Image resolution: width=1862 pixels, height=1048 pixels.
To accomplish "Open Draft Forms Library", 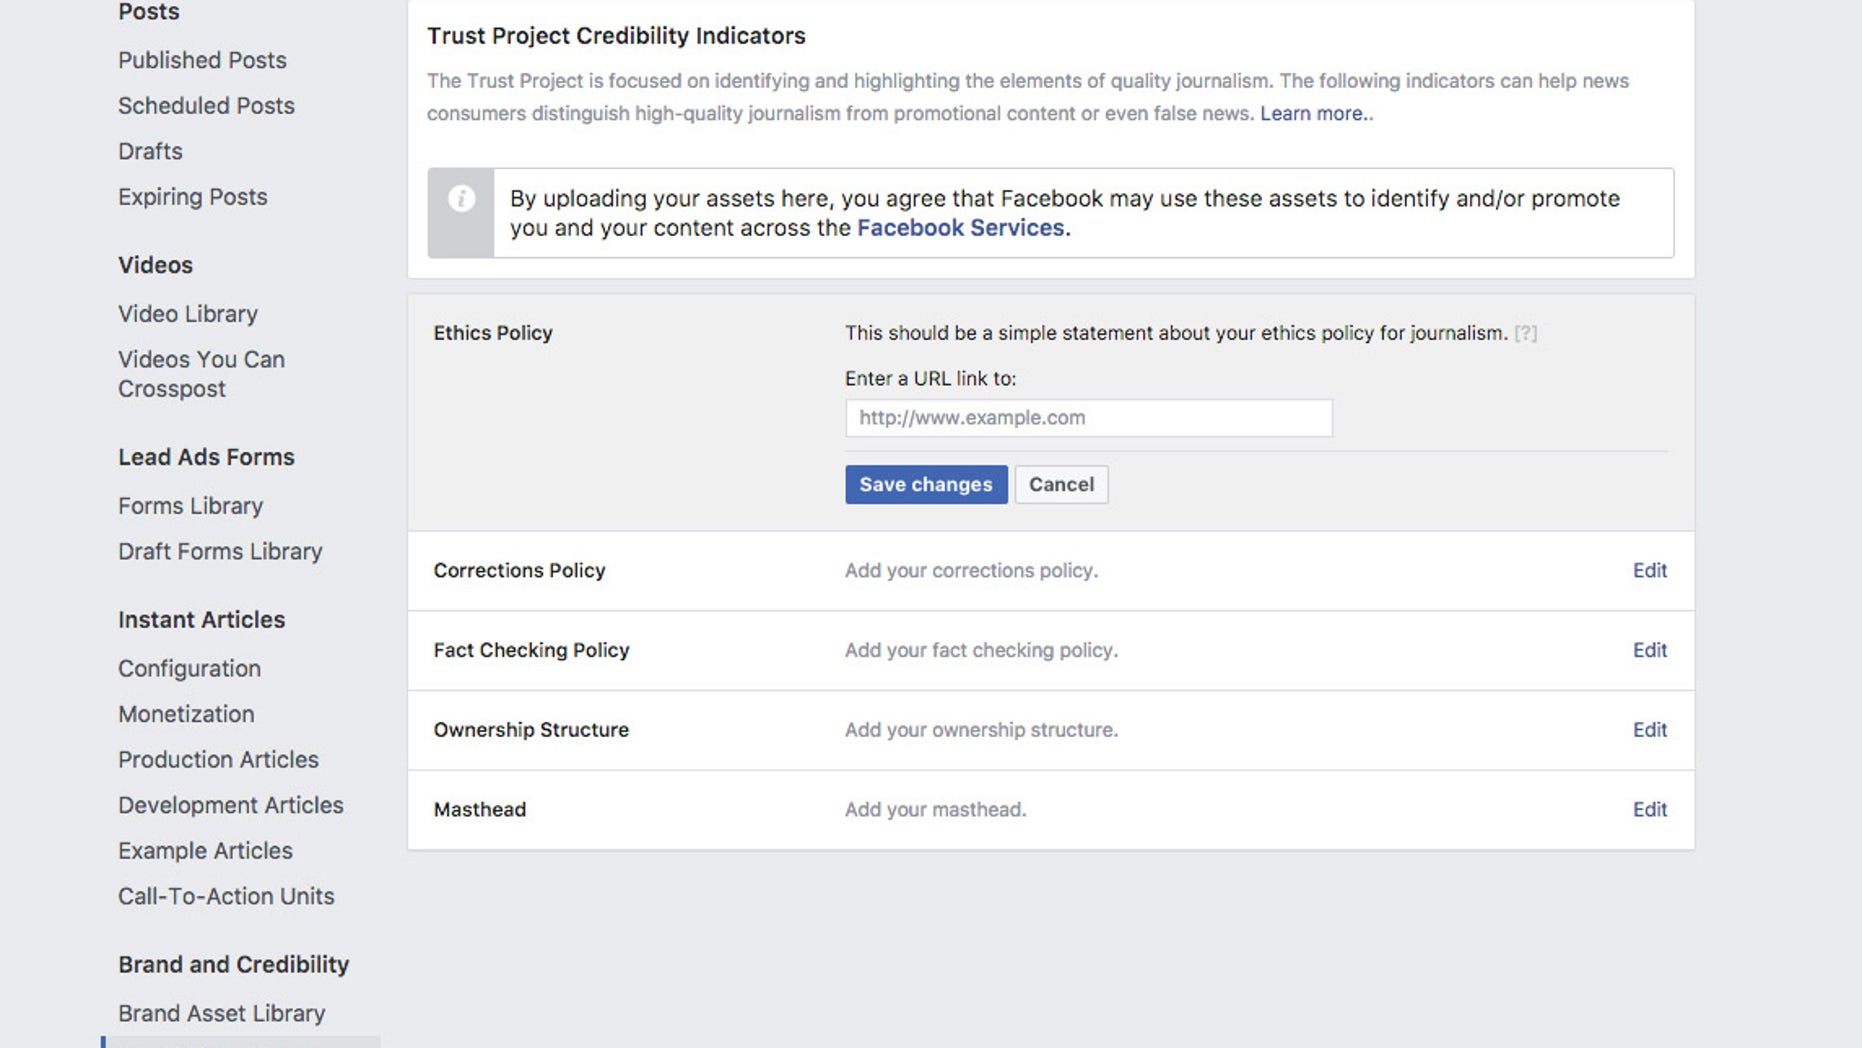I will coord(220,551).
